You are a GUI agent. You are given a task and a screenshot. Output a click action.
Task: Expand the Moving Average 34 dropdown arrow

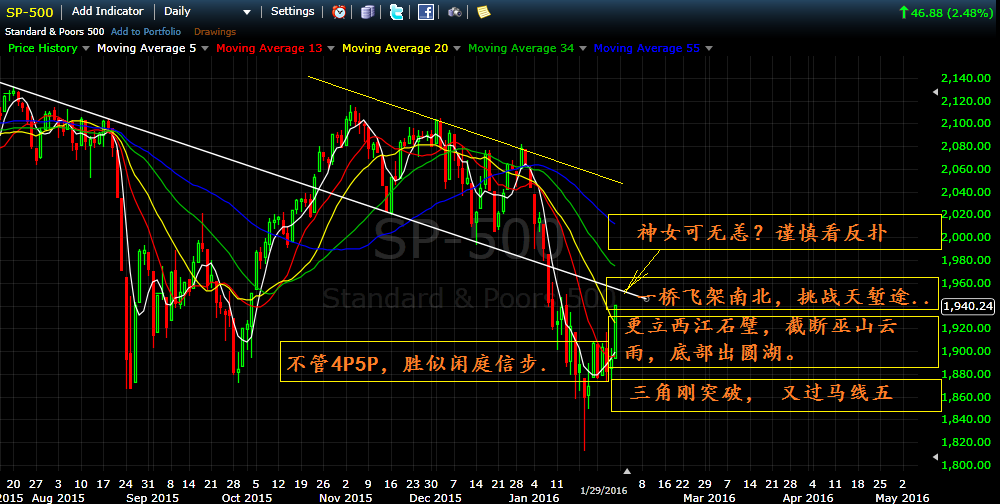click(x=582, y=48)
